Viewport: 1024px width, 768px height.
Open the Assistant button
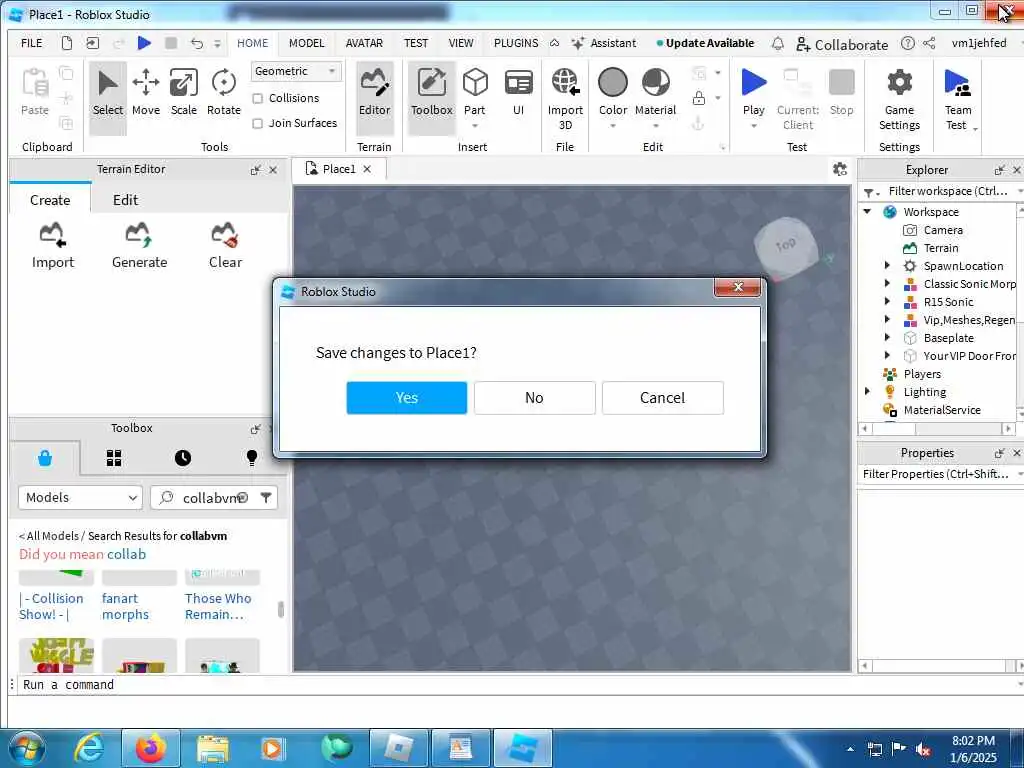tap(603, 43)
